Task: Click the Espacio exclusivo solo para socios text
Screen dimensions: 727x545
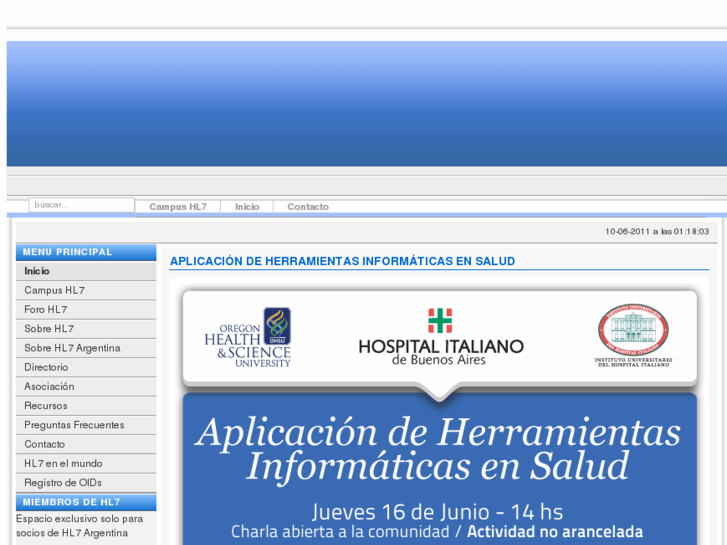Action: (x=80, y=526)
